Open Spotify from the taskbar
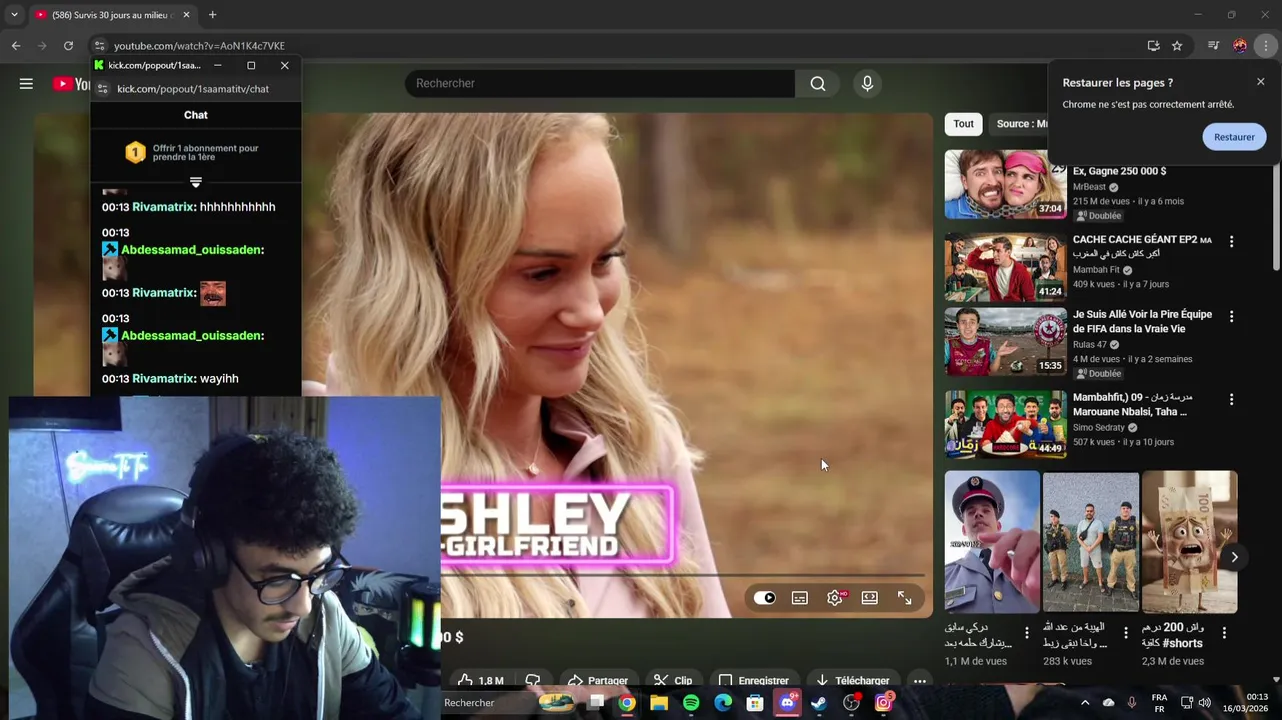 point(691,703)
